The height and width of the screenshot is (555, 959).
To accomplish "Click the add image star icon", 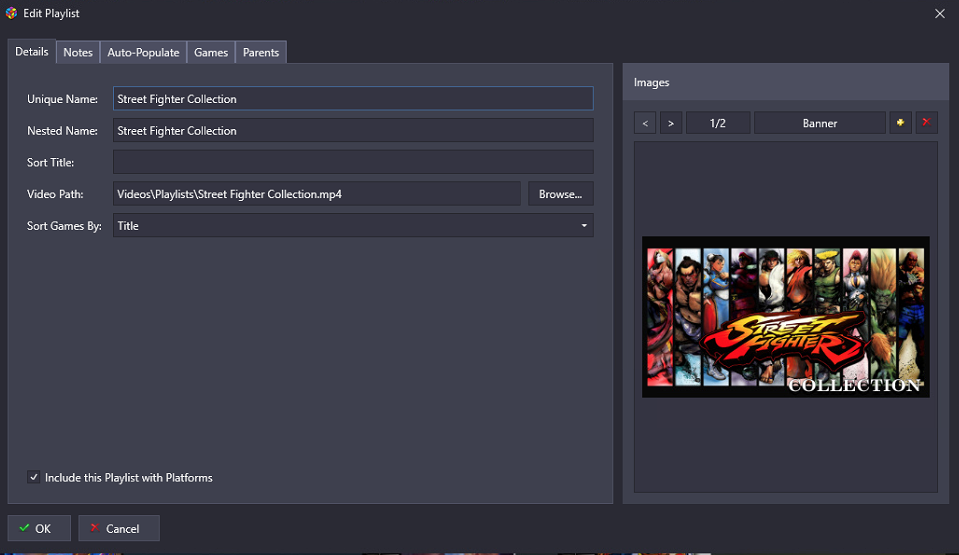I will click(900, 123).
